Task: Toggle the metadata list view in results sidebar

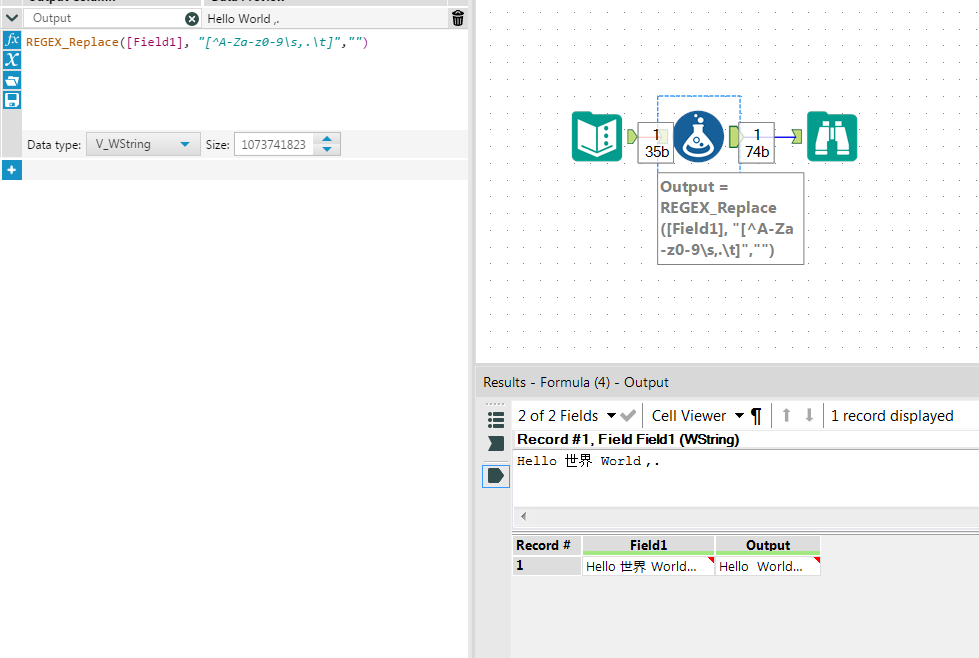Action: [x=495, y=419]
